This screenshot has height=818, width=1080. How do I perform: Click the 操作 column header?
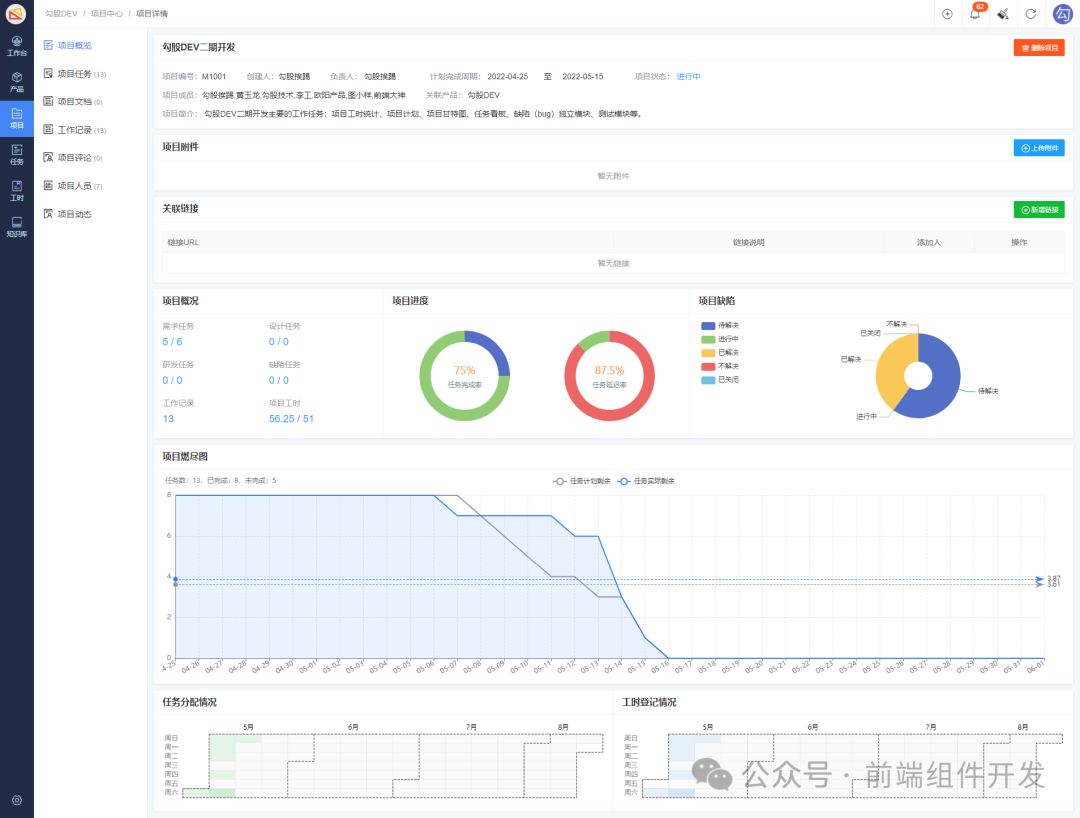coord(1019,242)
